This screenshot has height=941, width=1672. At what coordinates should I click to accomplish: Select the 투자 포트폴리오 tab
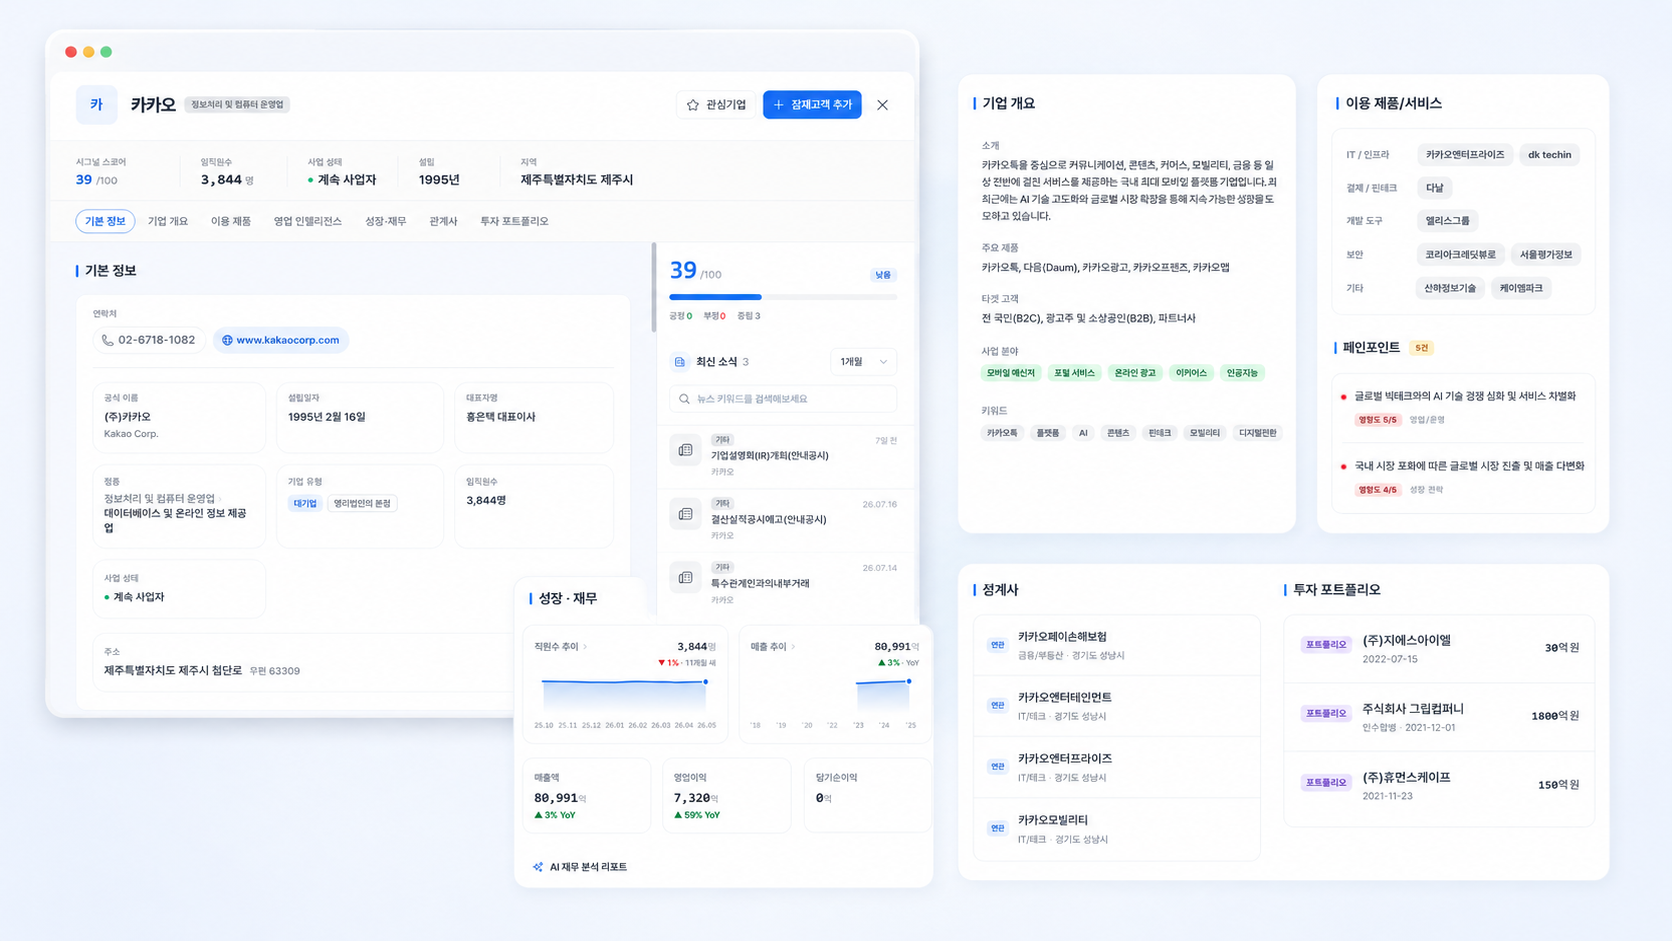pyautogui.click(x=514, y=221)
